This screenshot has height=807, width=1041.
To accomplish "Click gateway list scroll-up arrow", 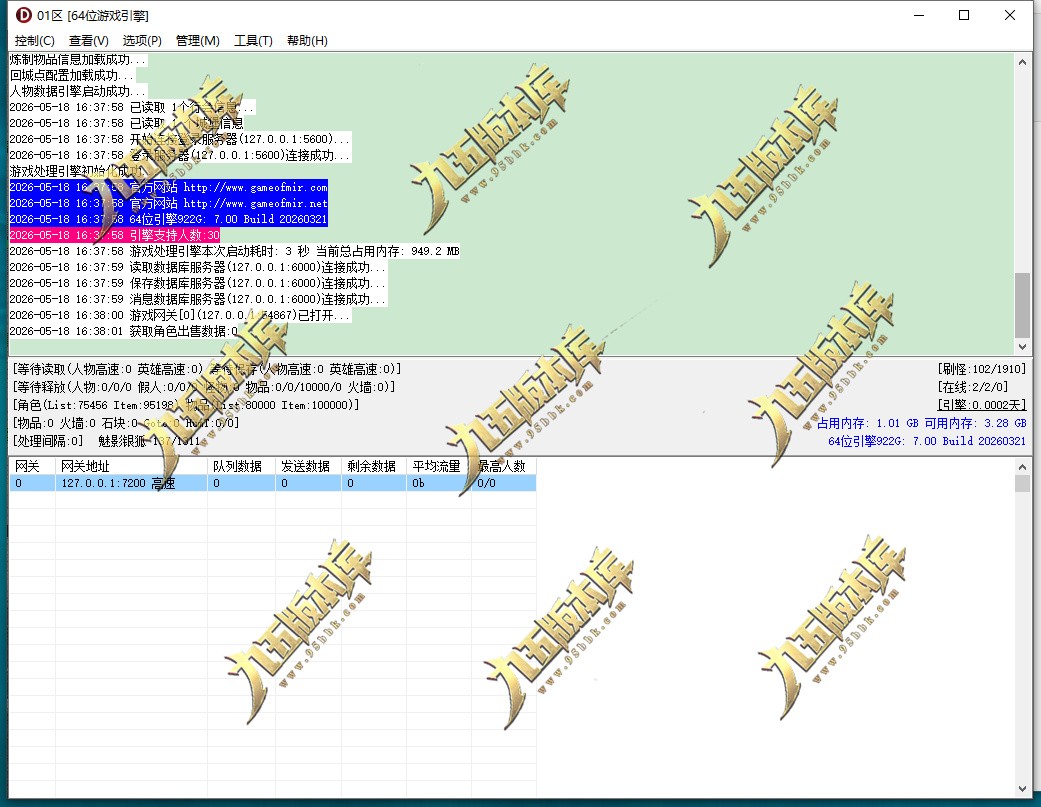I will point(1022,467).
